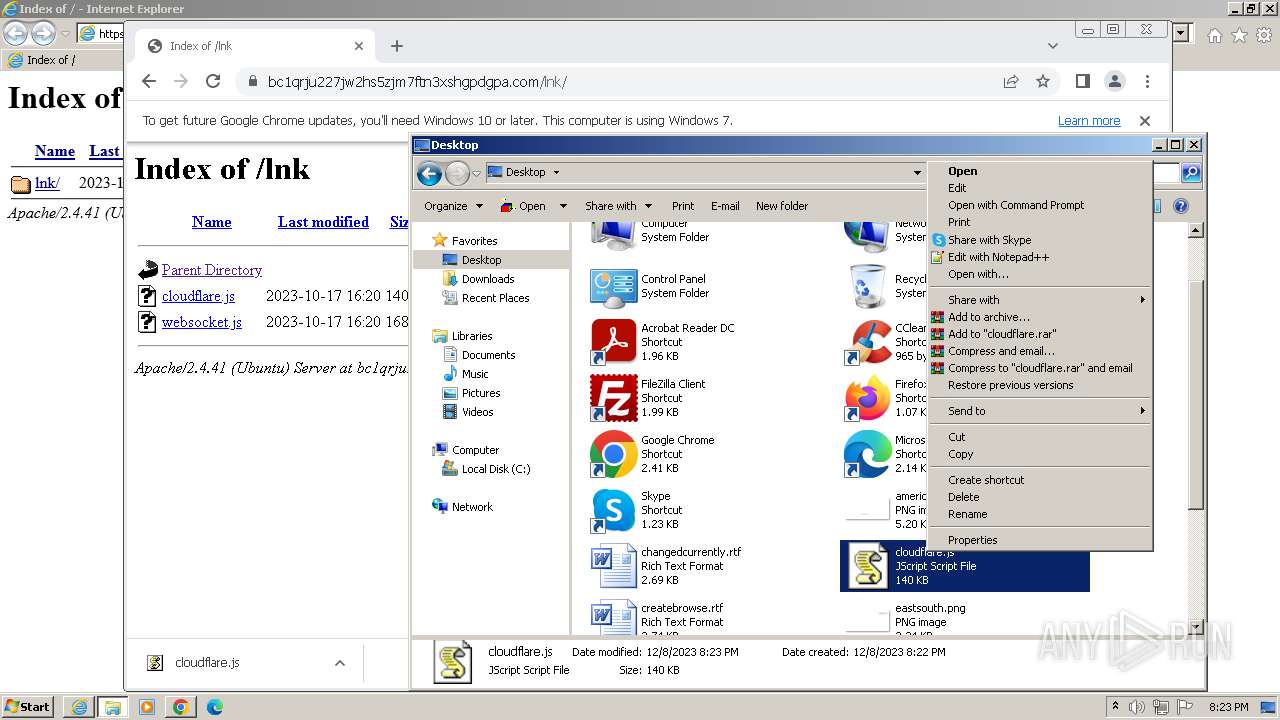Open Internet Explorer from the taskbar
1280x720 pixels.
point(79,706)
